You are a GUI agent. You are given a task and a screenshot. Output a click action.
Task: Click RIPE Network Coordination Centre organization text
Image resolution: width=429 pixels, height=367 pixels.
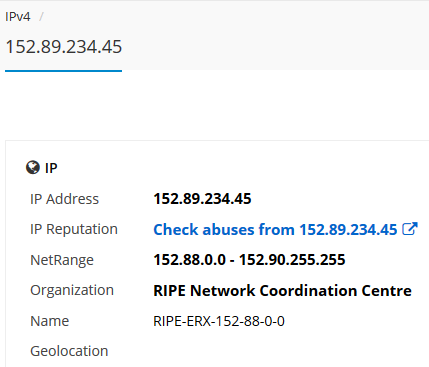pos(282,290)
